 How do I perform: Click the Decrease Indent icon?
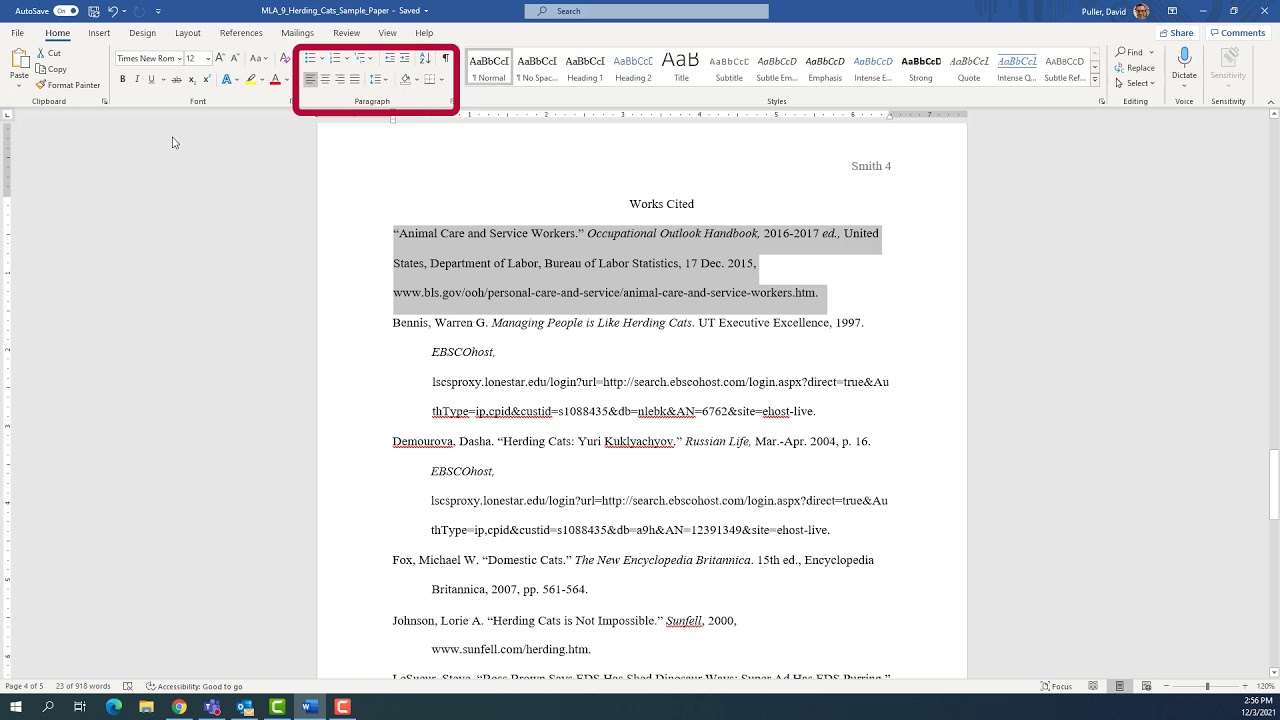[x=390, y=58]
